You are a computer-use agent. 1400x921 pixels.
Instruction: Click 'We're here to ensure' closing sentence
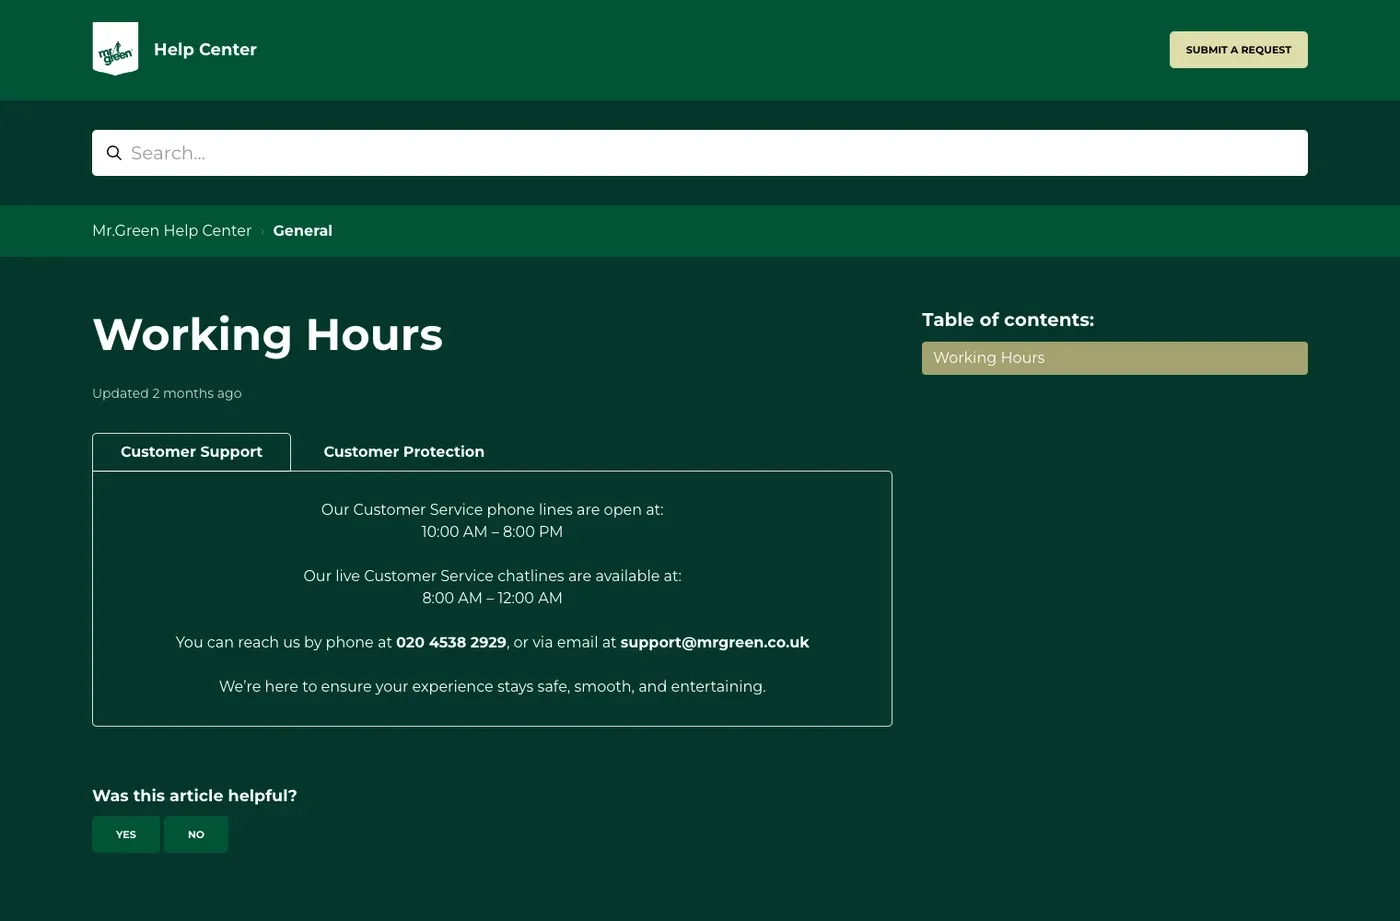click(492, 687)
